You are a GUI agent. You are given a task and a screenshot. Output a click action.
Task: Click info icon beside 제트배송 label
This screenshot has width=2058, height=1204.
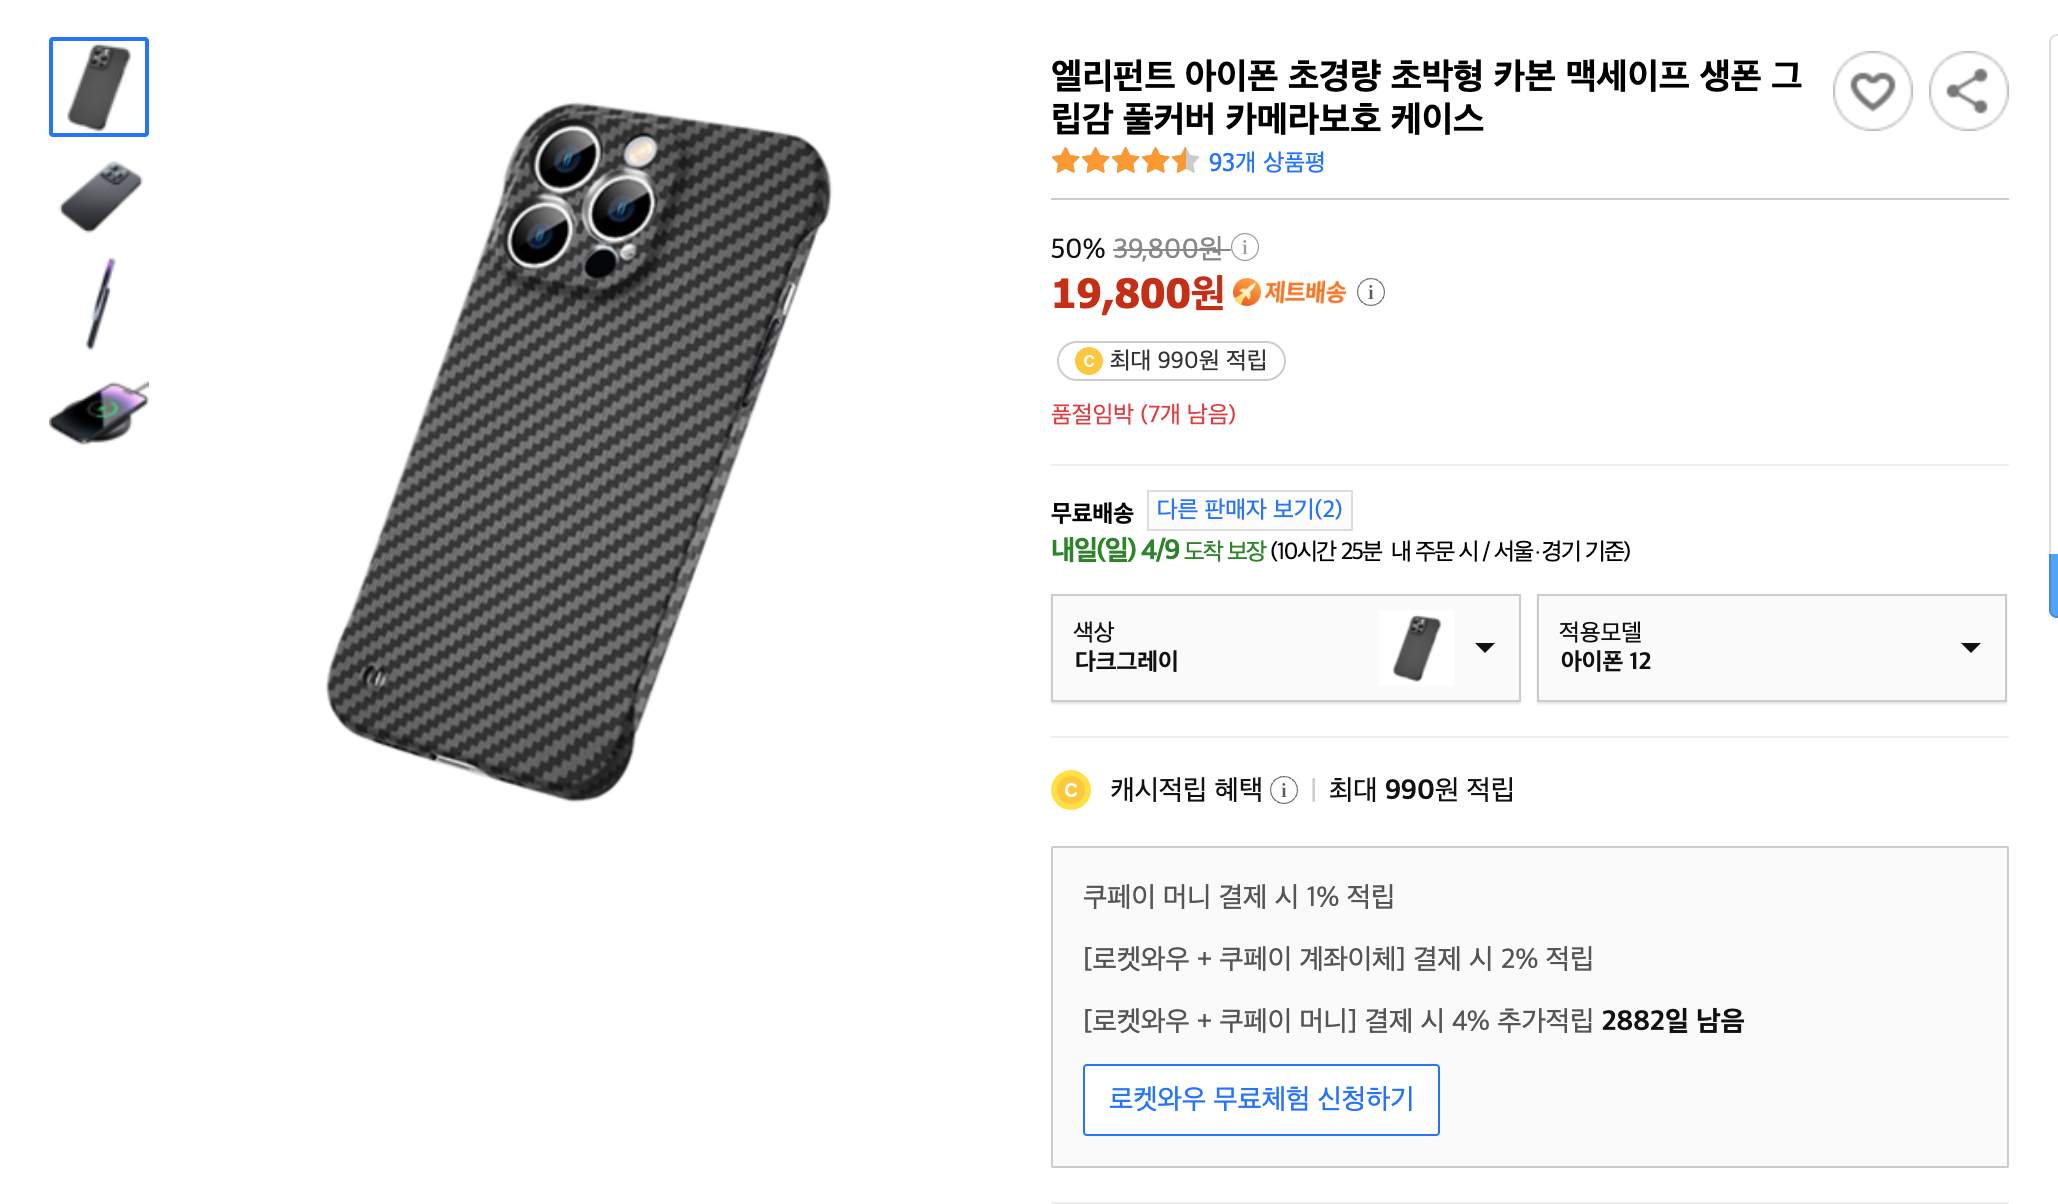click(1372, 293)
